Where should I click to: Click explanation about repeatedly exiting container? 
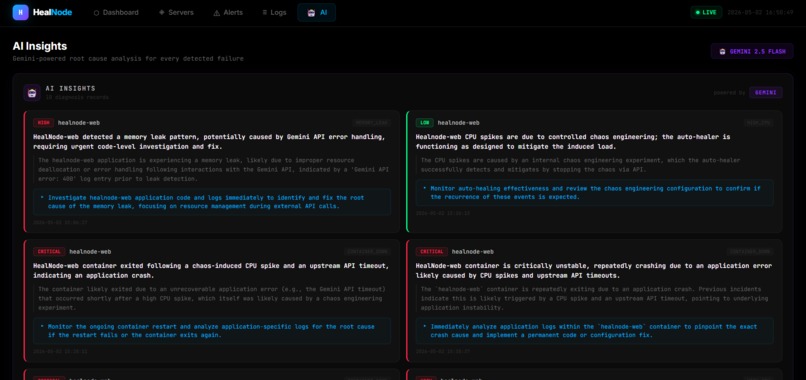594,298
